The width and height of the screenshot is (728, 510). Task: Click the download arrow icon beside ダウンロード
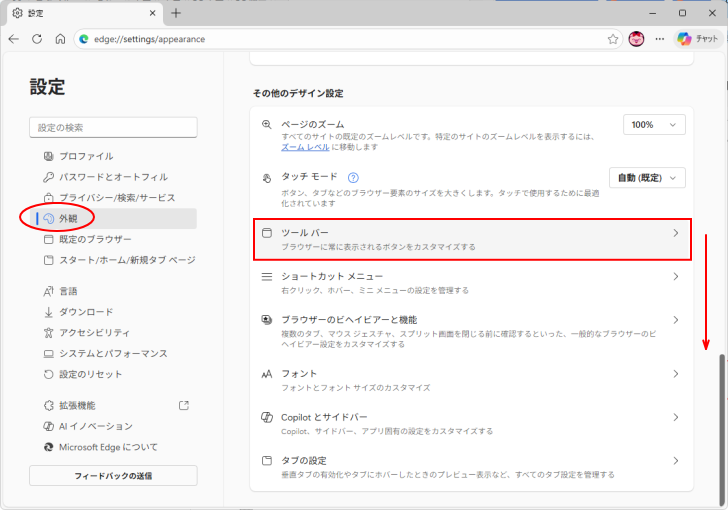tap(48, 312)
